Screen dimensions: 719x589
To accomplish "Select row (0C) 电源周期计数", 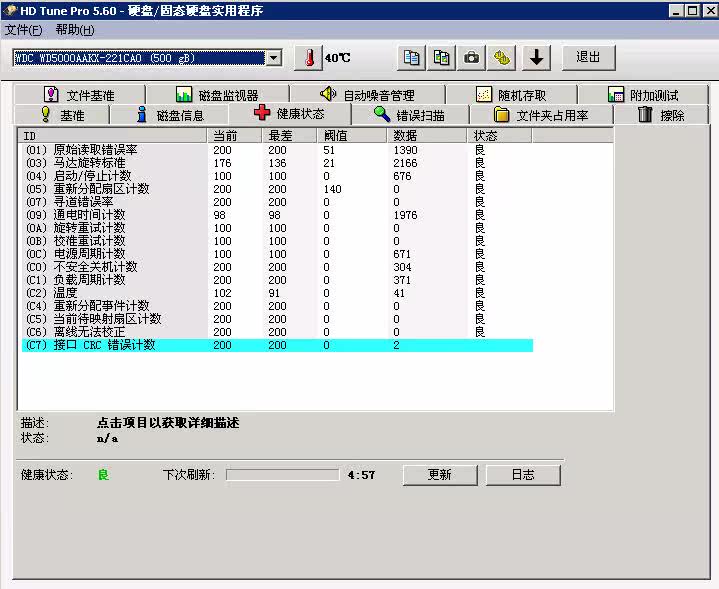I will tap(277, 254).
